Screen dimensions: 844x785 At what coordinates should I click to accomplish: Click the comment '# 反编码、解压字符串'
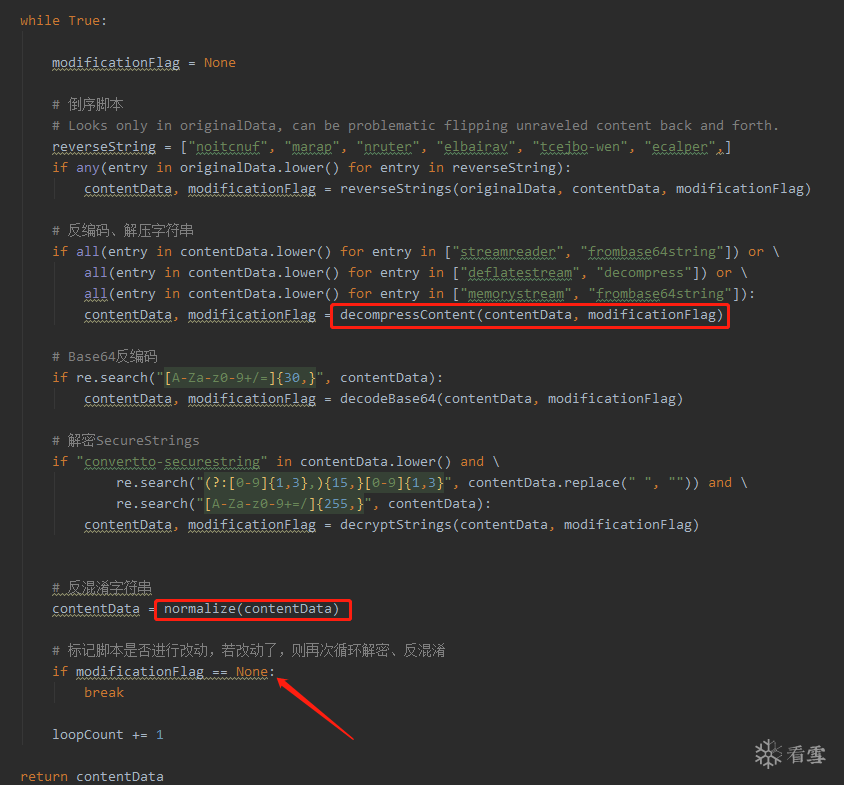[123, 231]
